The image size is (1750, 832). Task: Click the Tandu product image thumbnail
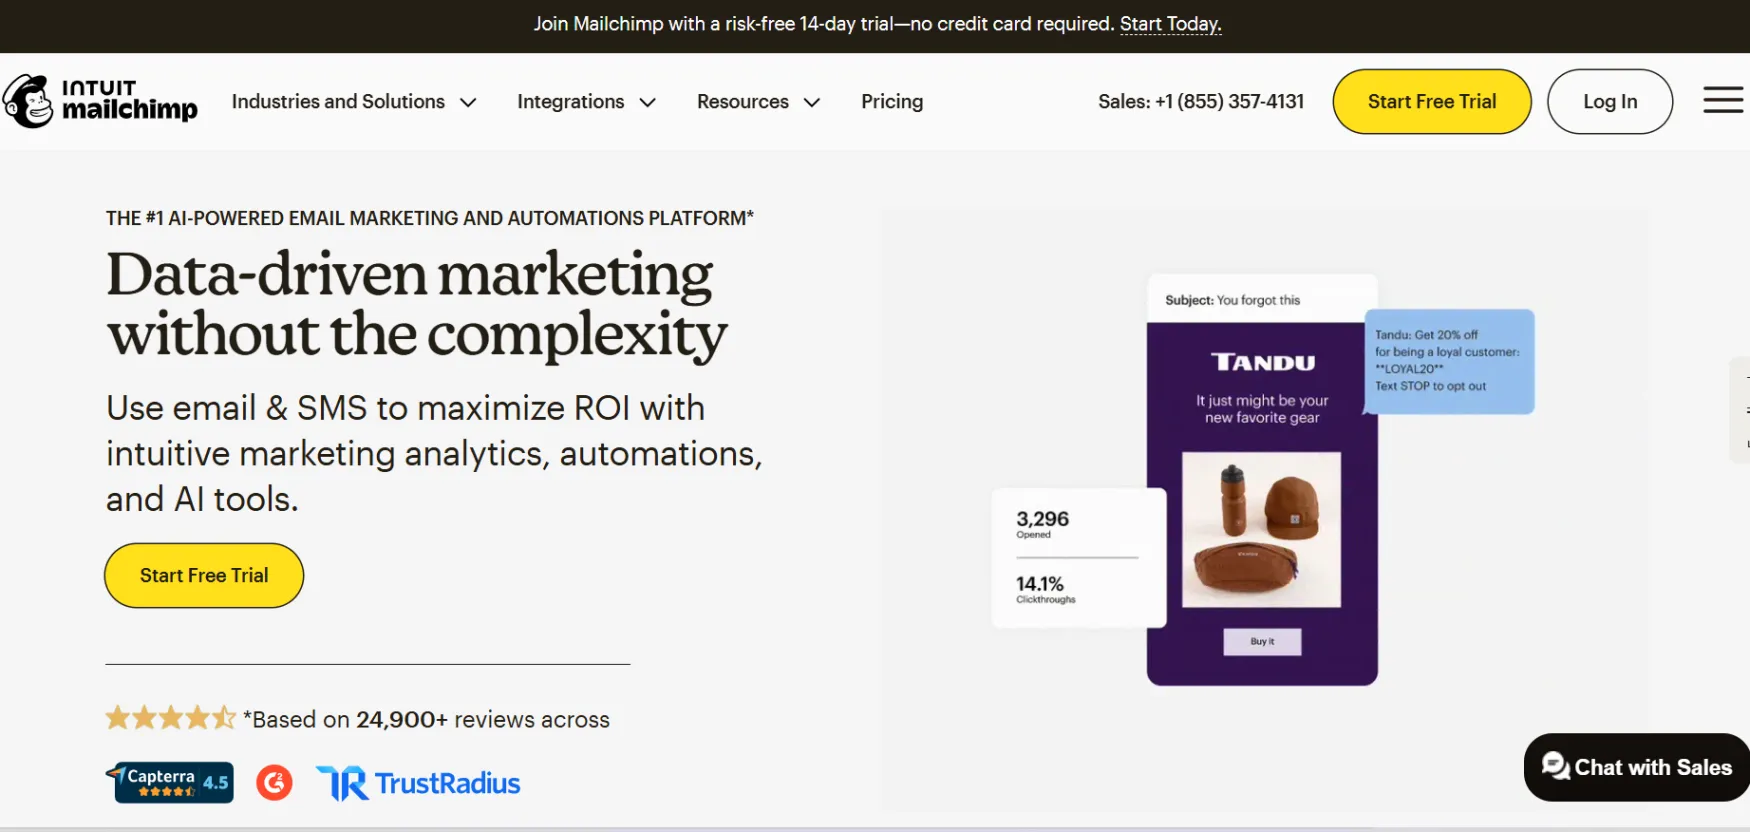pyautogui.click(x=1261, y=529)
